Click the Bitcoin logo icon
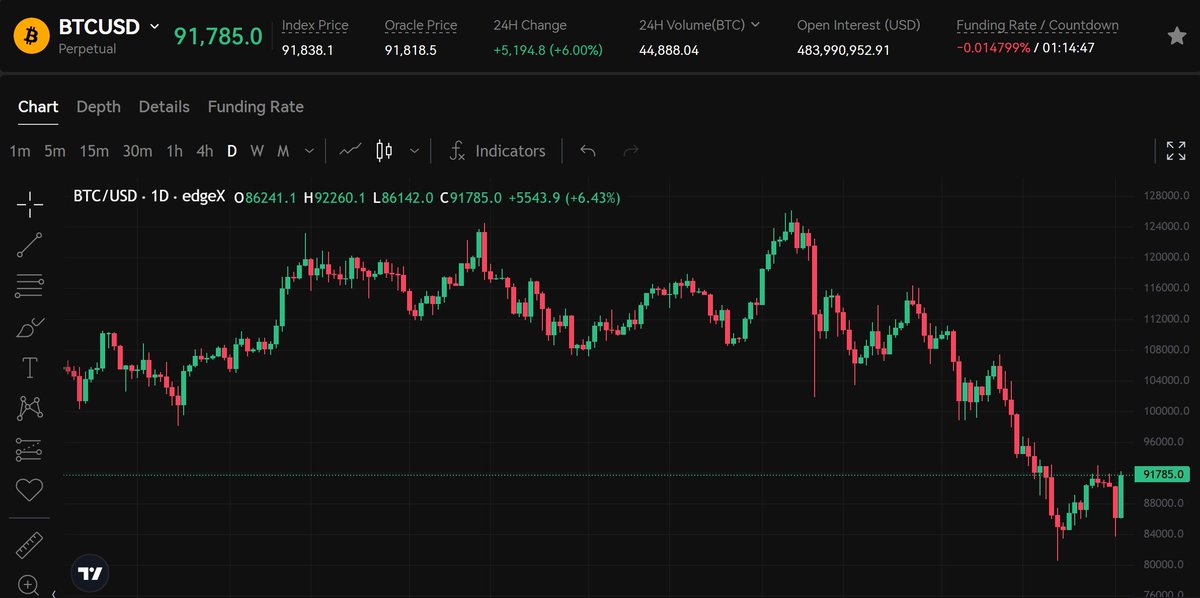 pos(32,36)
